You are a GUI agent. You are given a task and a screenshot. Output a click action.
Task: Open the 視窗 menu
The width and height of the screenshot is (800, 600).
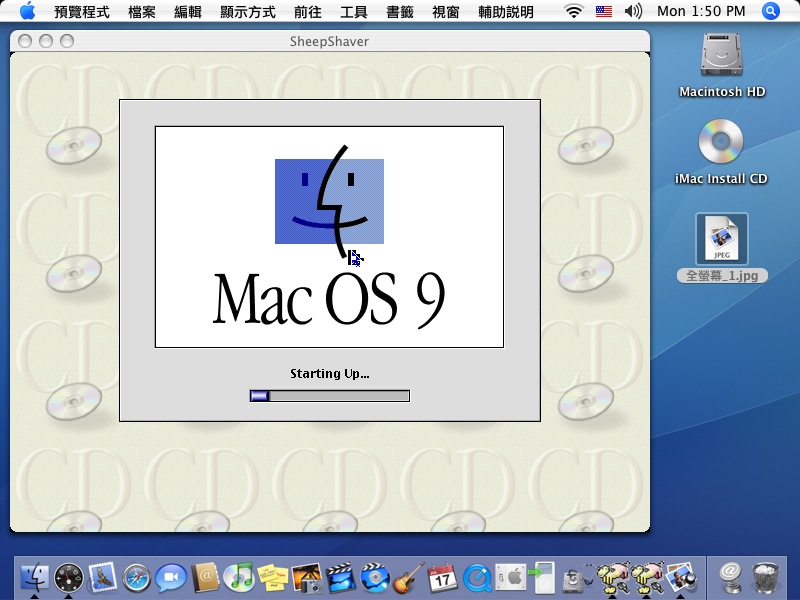point(445,11)
